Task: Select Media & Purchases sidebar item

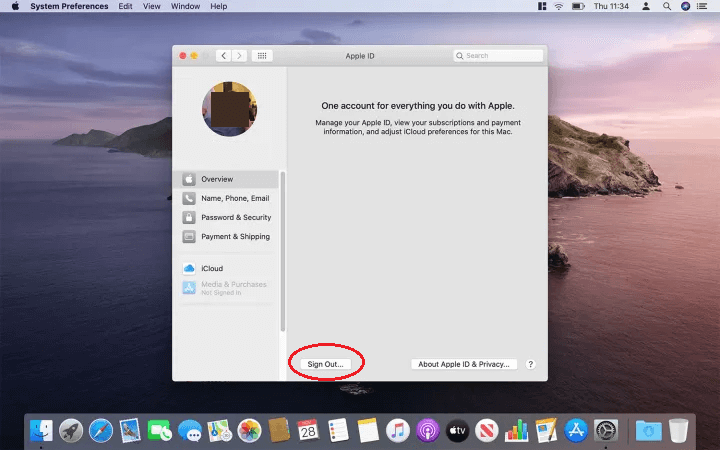Action: click(227, 288)
